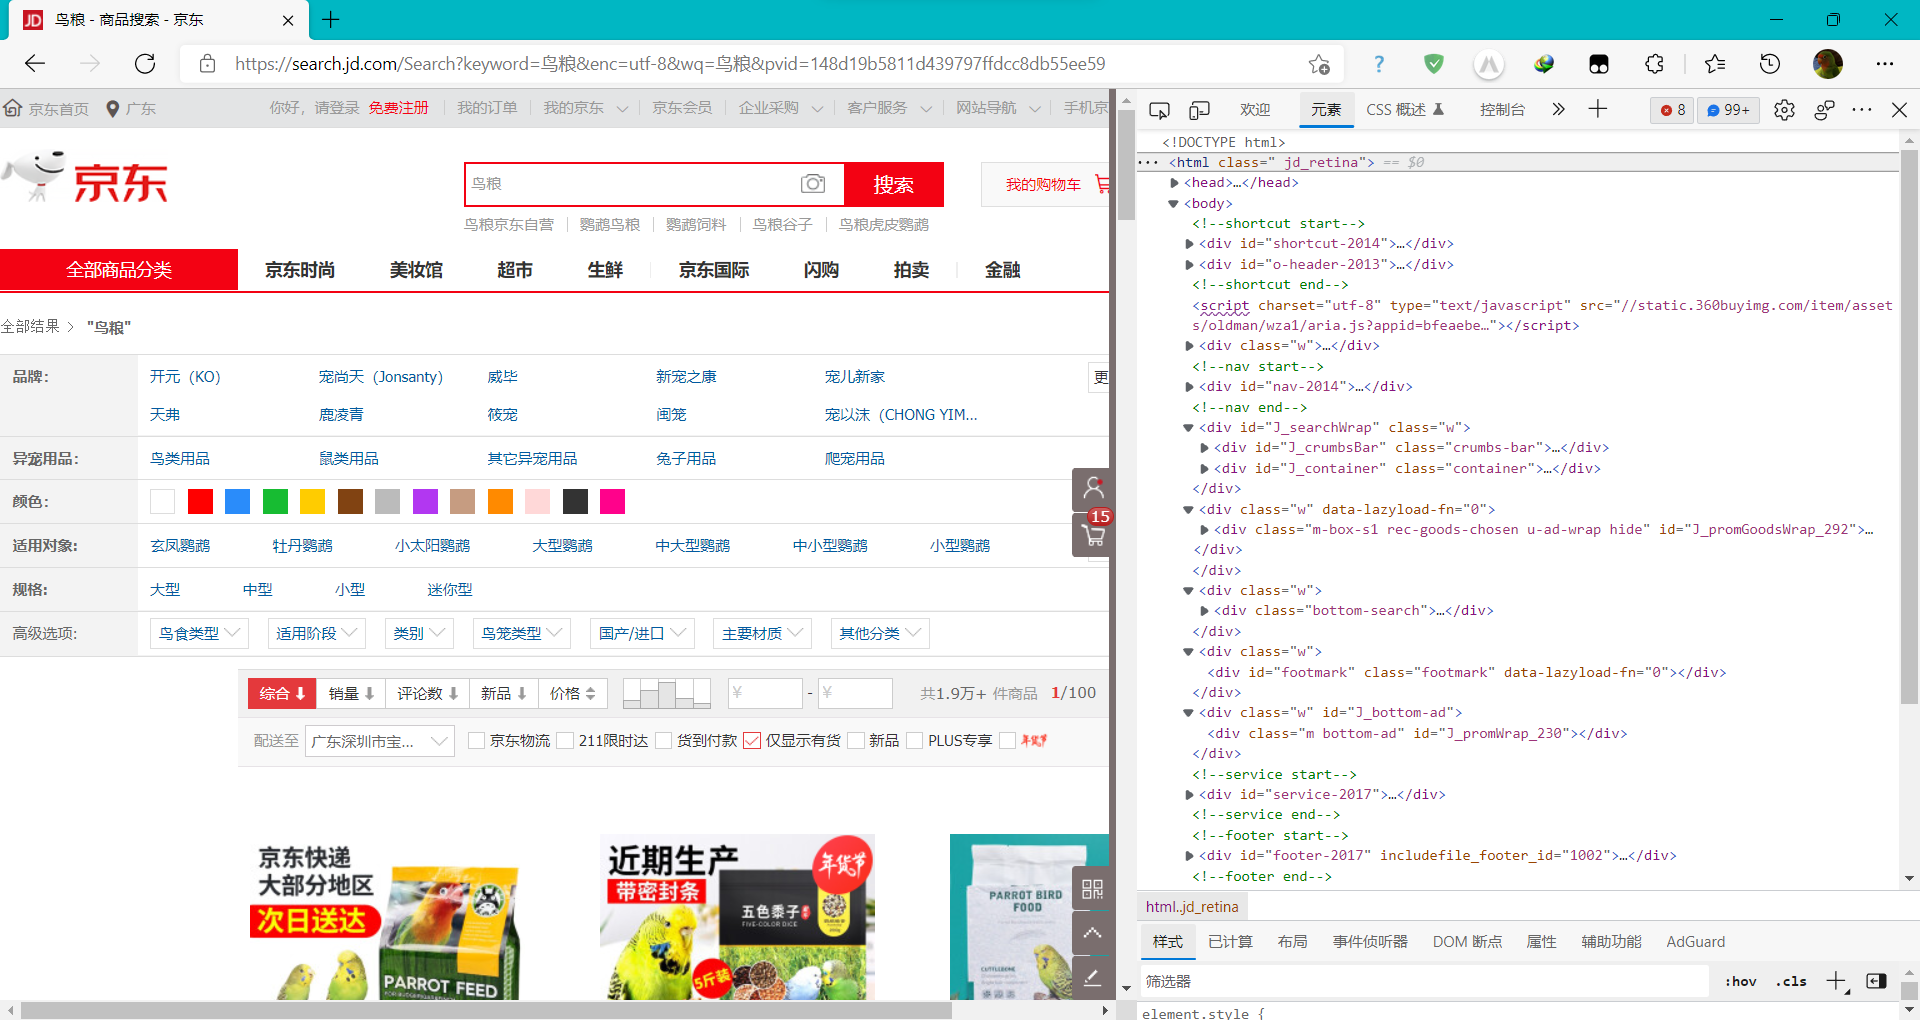Open DevTools settings gear
The height and width of the screenshot is (1020, 1920).
point(1784,110)
